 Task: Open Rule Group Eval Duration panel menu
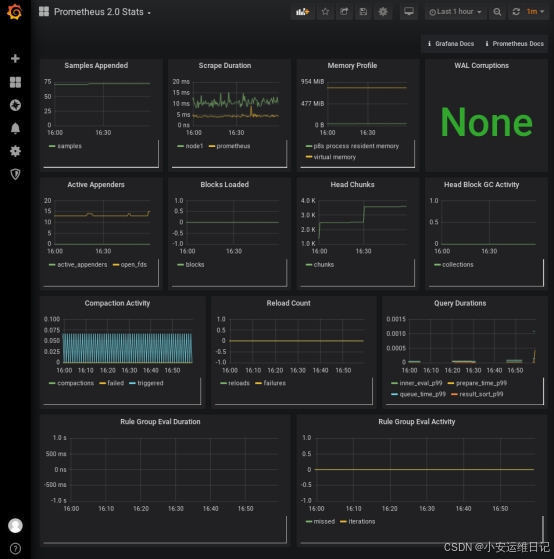tap(160, 422)
